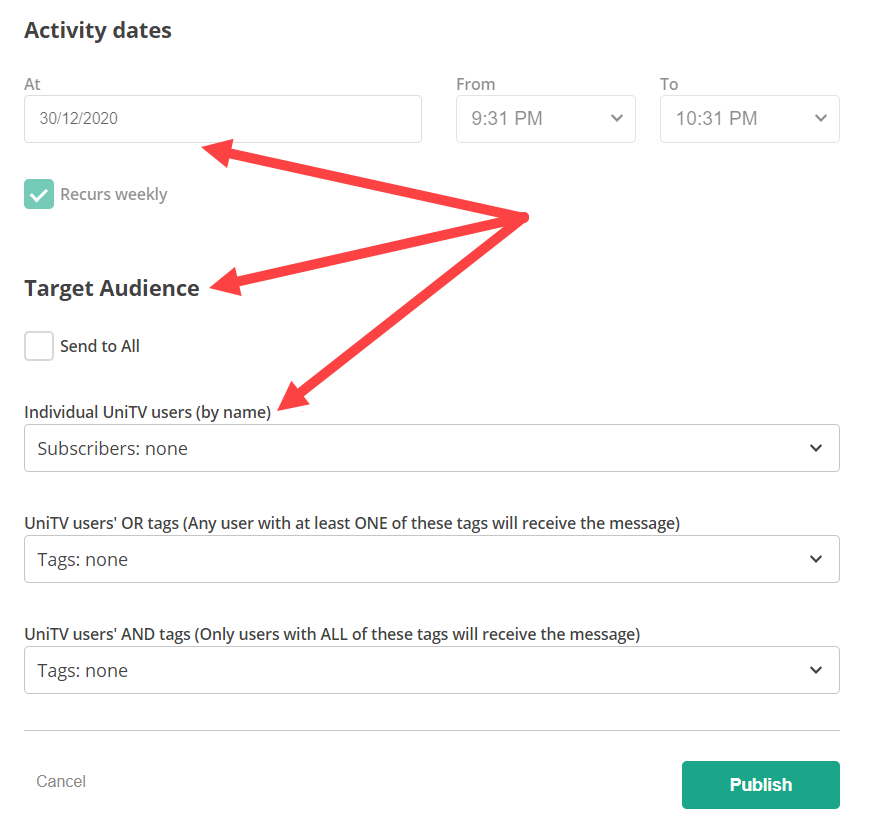Click the Cancel link
This screenshot has height=823, width=888.
coord(61,782)
